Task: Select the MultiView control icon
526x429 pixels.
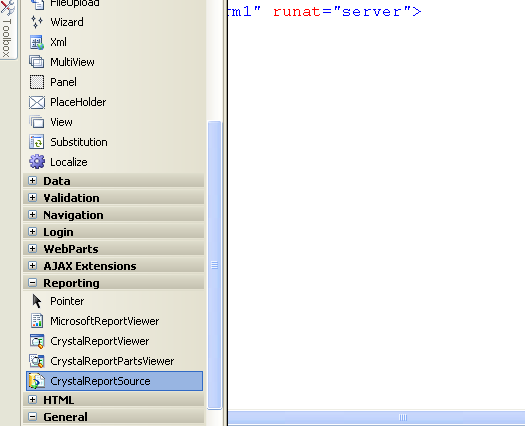Action: coord(37,62)
